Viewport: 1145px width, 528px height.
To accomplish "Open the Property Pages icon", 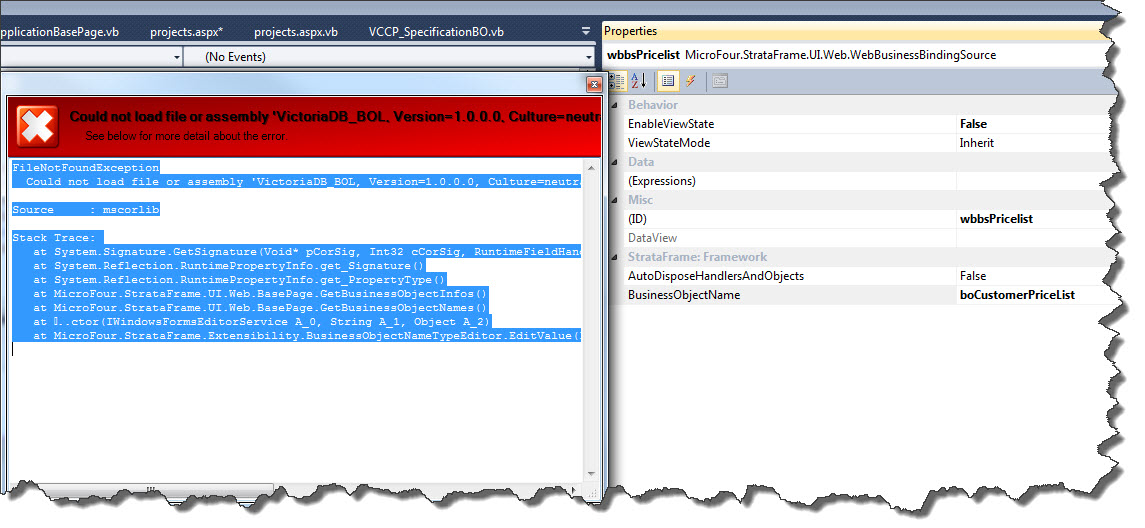I will click(x=720, y=81).
